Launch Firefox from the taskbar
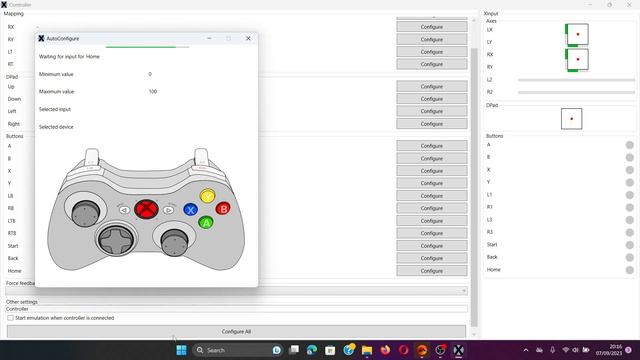This screenshot has width=640, height=360. 385,350
